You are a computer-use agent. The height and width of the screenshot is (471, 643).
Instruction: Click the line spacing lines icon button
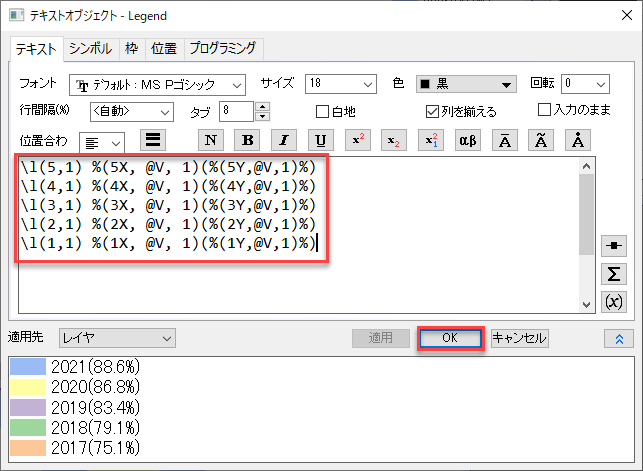click(153, 140)
